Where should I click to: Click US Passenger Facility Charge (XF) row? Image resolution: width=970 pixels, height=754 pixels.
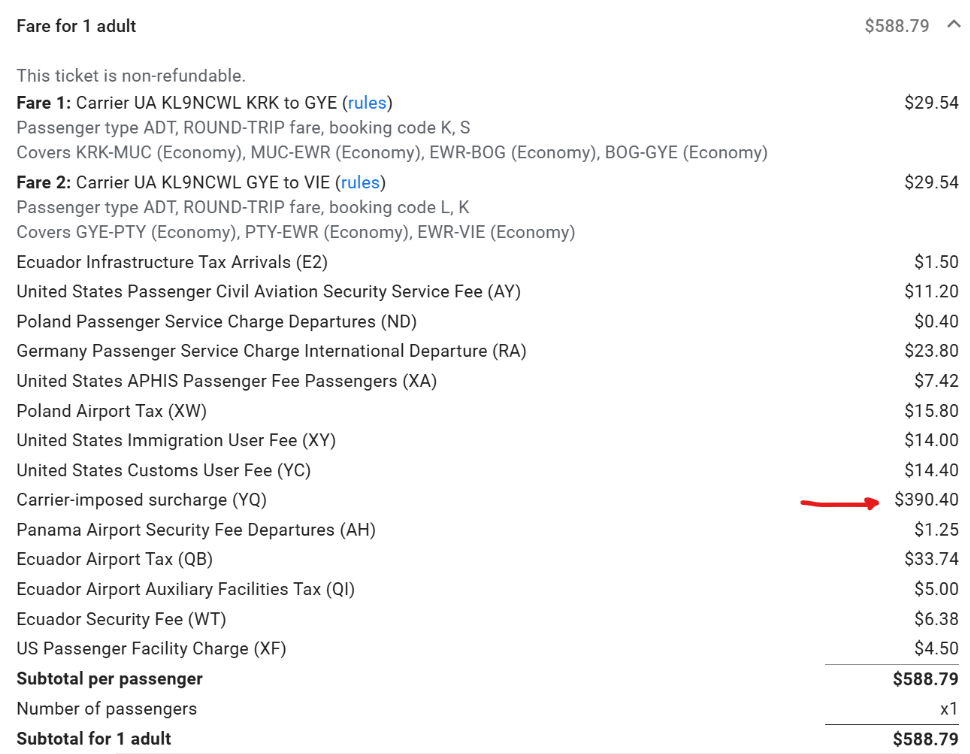(x=487, y=649)
